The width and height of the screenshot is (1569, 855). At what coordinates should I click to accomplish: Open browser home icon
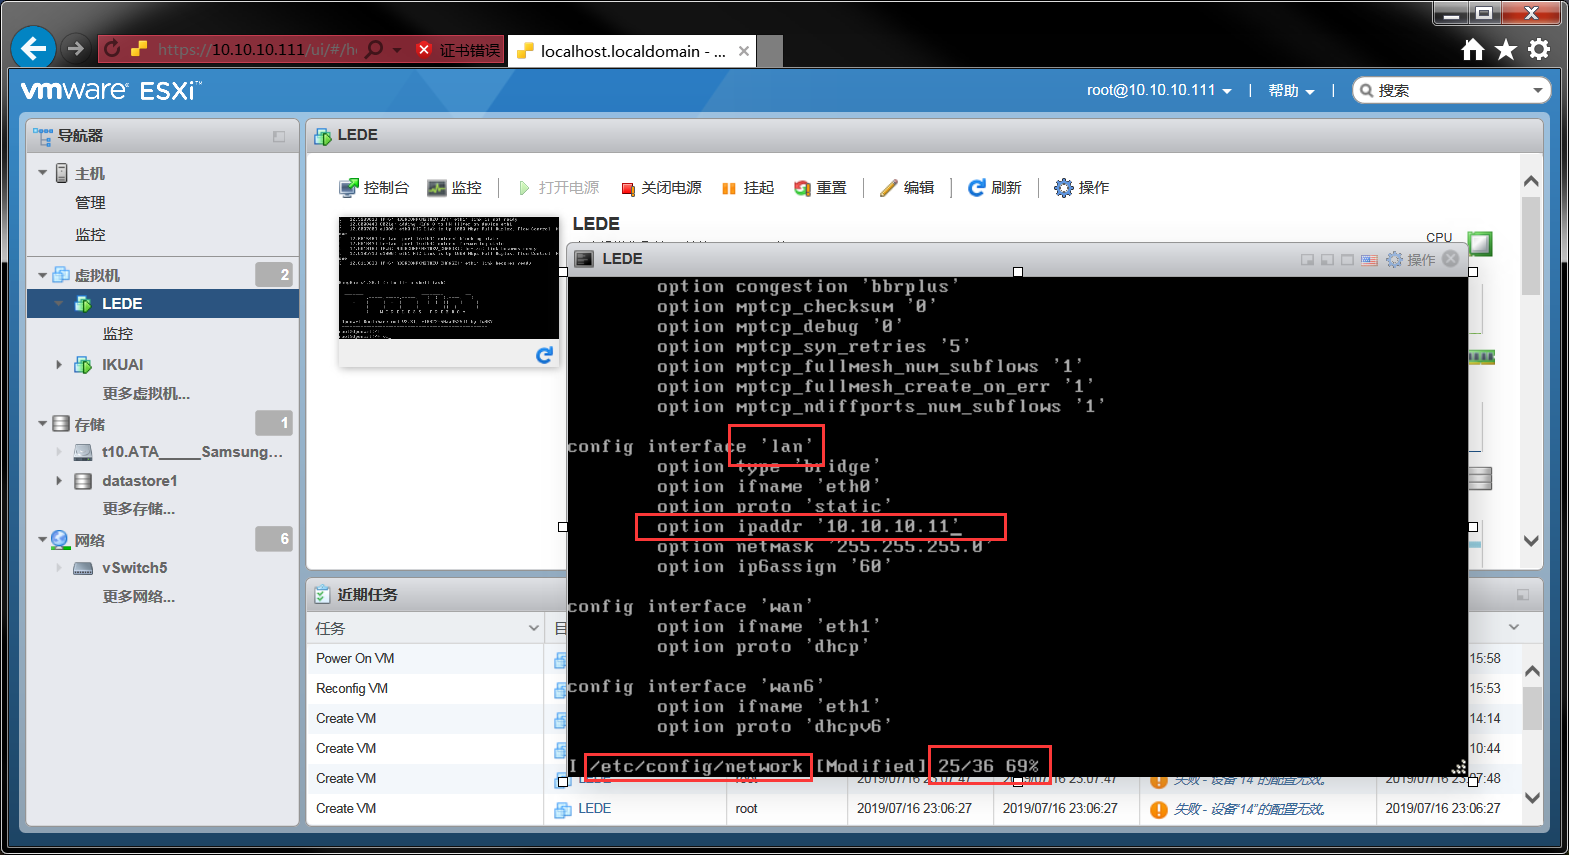click(1473, 49)
